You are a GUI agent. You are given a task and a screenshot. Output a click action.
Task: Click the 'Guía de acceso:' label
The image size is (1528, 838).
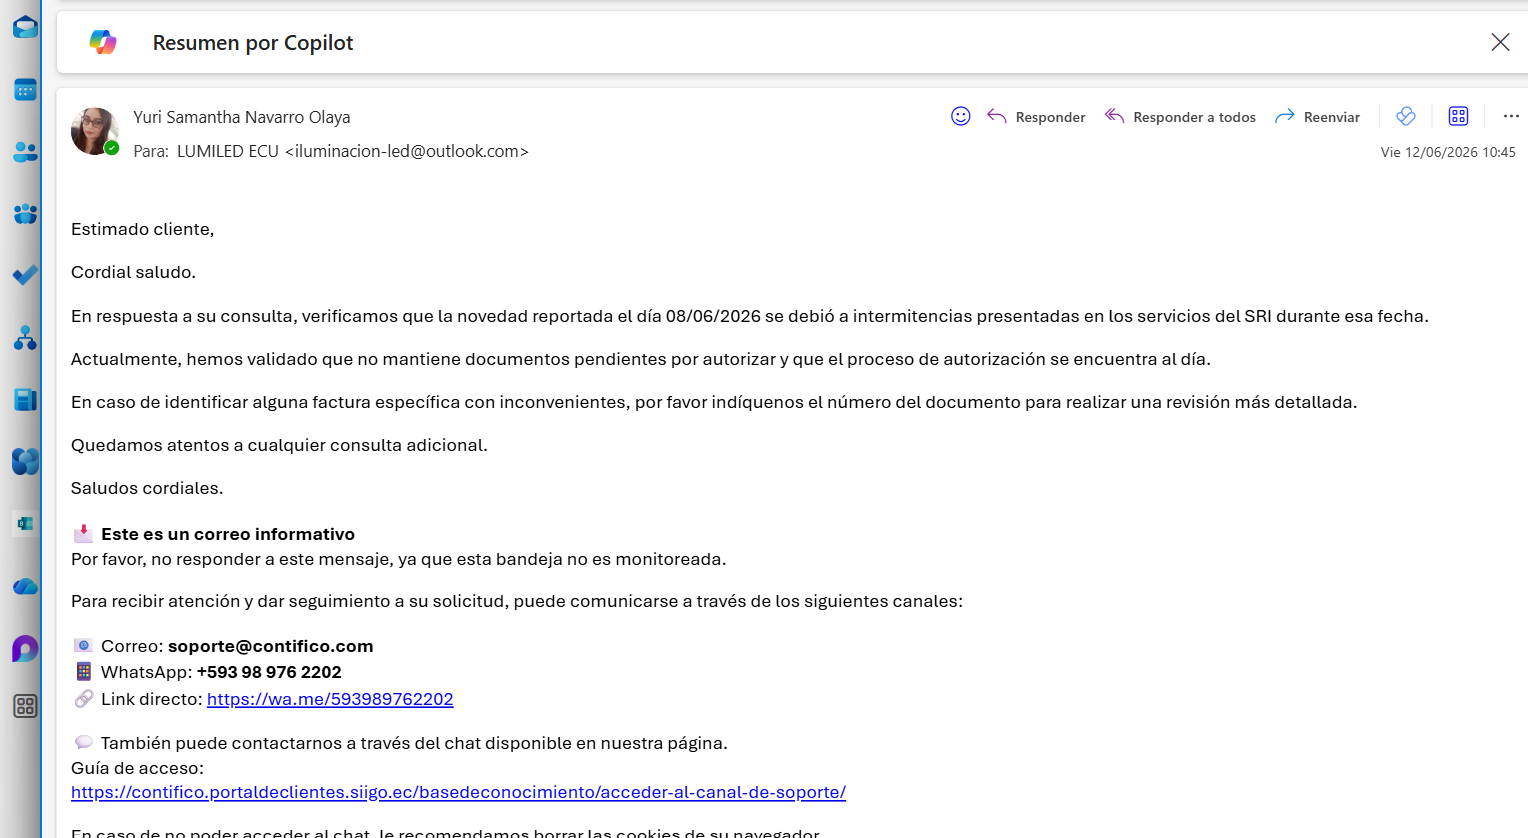[137, 768]
